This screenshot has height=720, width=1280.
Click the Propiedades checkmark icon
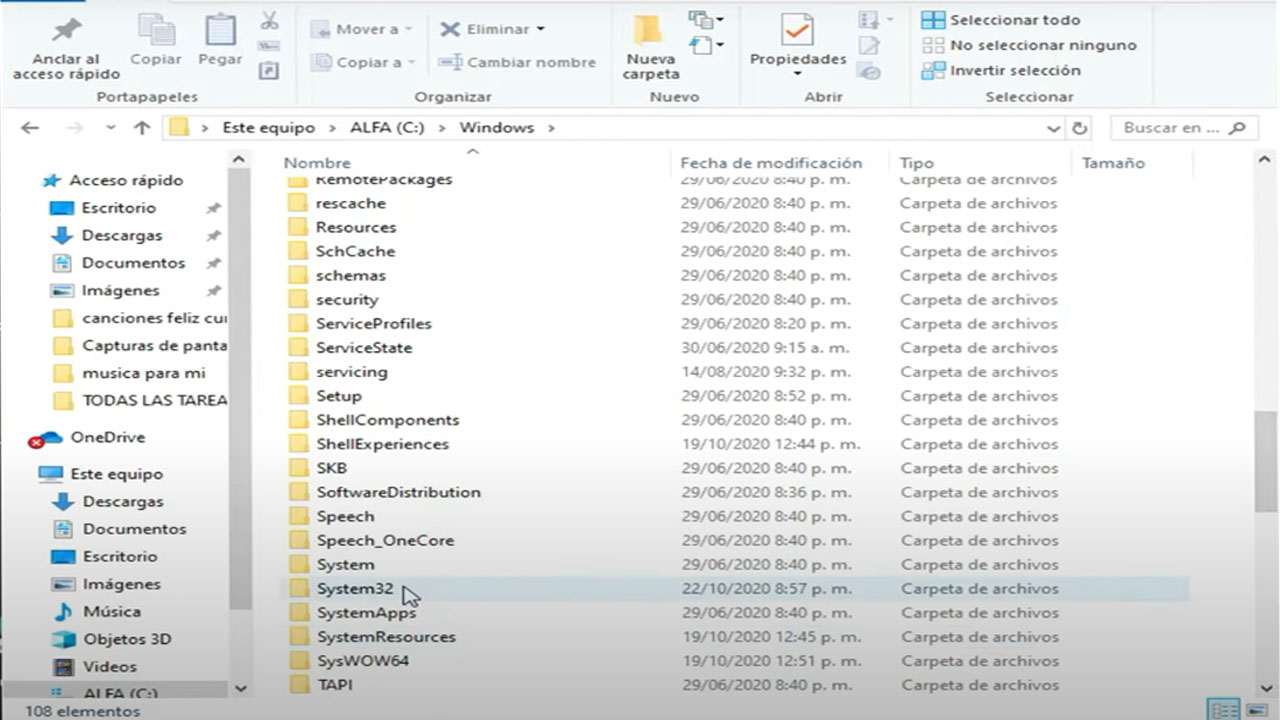pos(797,29)
